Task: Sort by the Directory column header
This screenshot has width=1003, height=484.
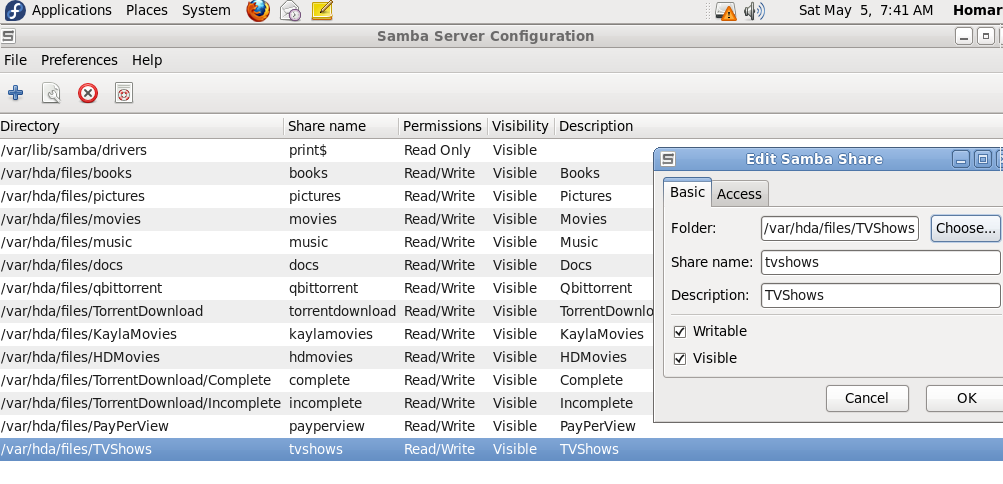Action: point(141,127)
